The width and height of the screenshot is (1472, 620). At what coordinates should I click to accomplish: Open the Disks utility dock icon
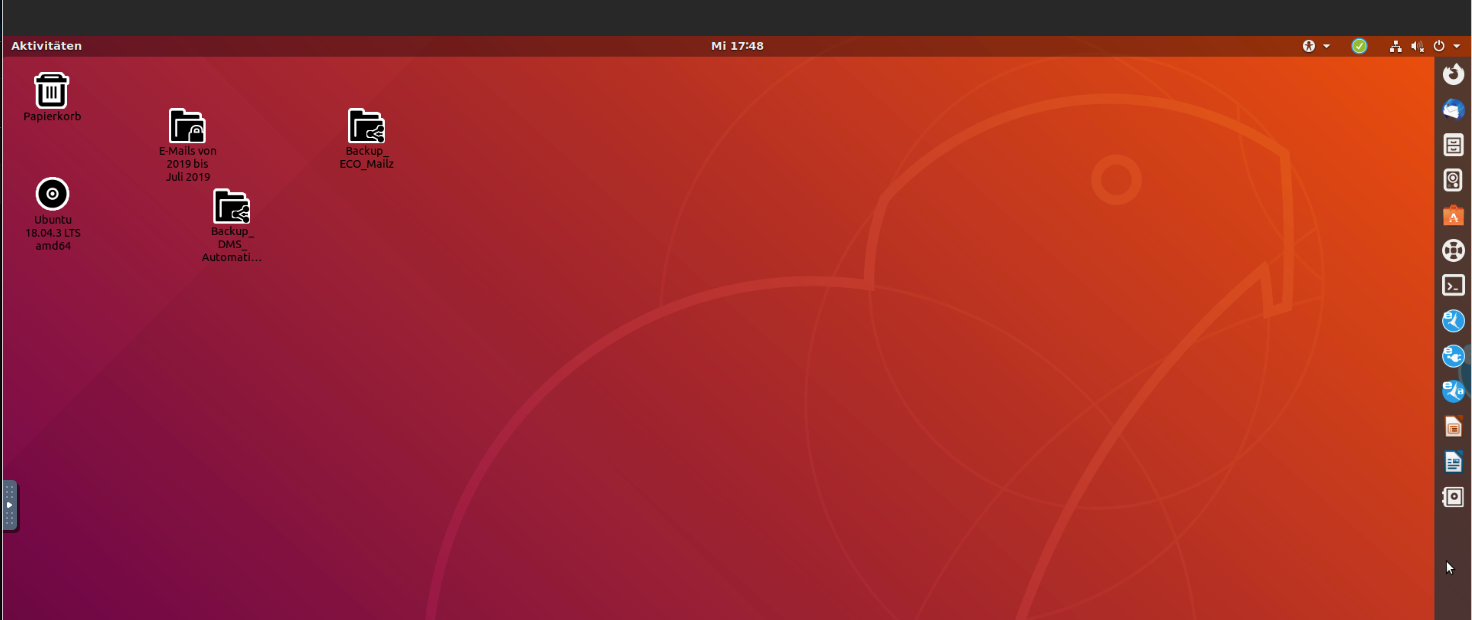click(1453, 181)
